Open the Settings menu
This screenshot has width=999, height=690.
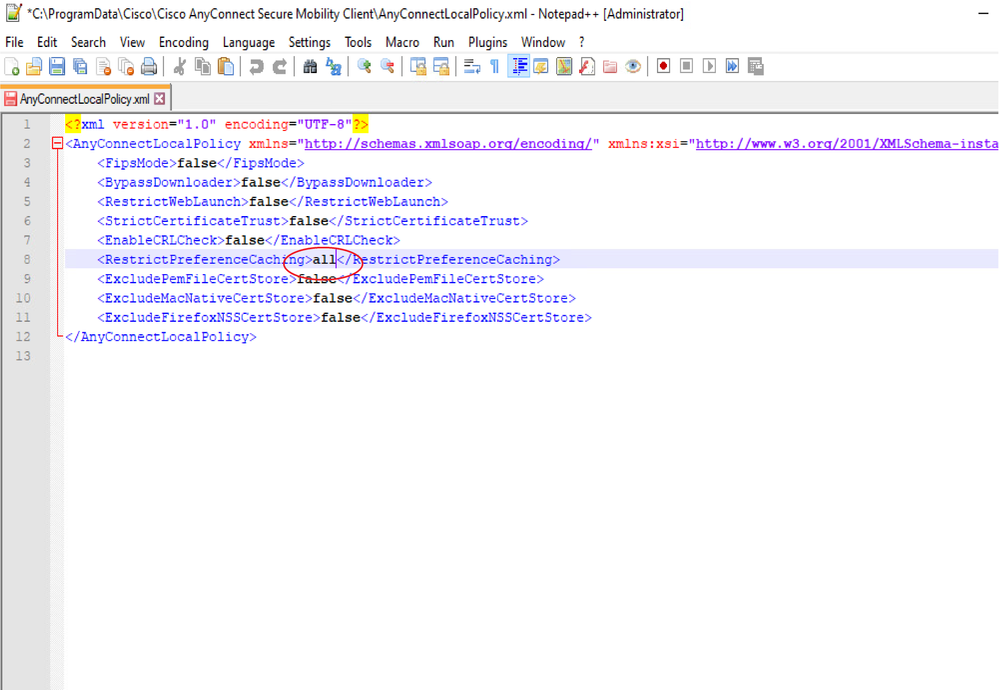click(309, 42)
